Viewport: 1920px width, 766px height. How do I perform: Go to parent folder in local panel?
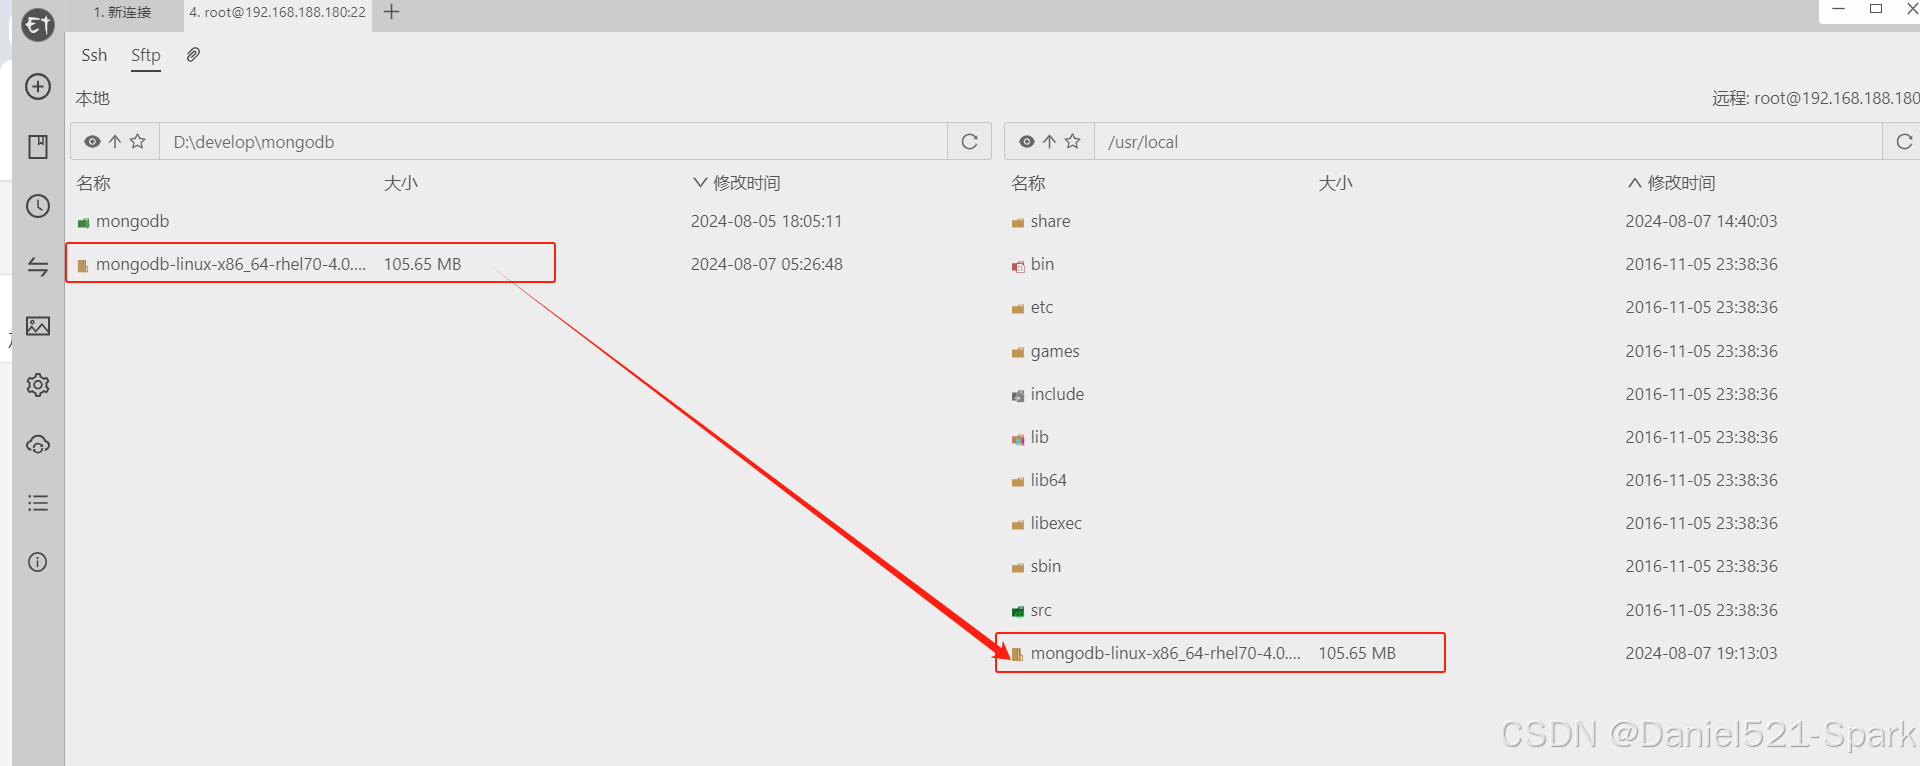pos(115,142)
